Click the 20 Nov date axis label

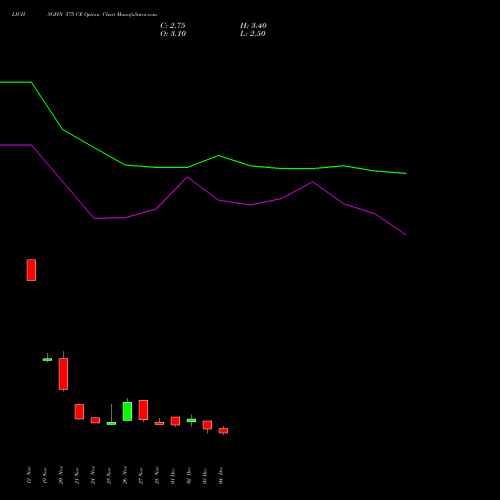click(61, 476)
